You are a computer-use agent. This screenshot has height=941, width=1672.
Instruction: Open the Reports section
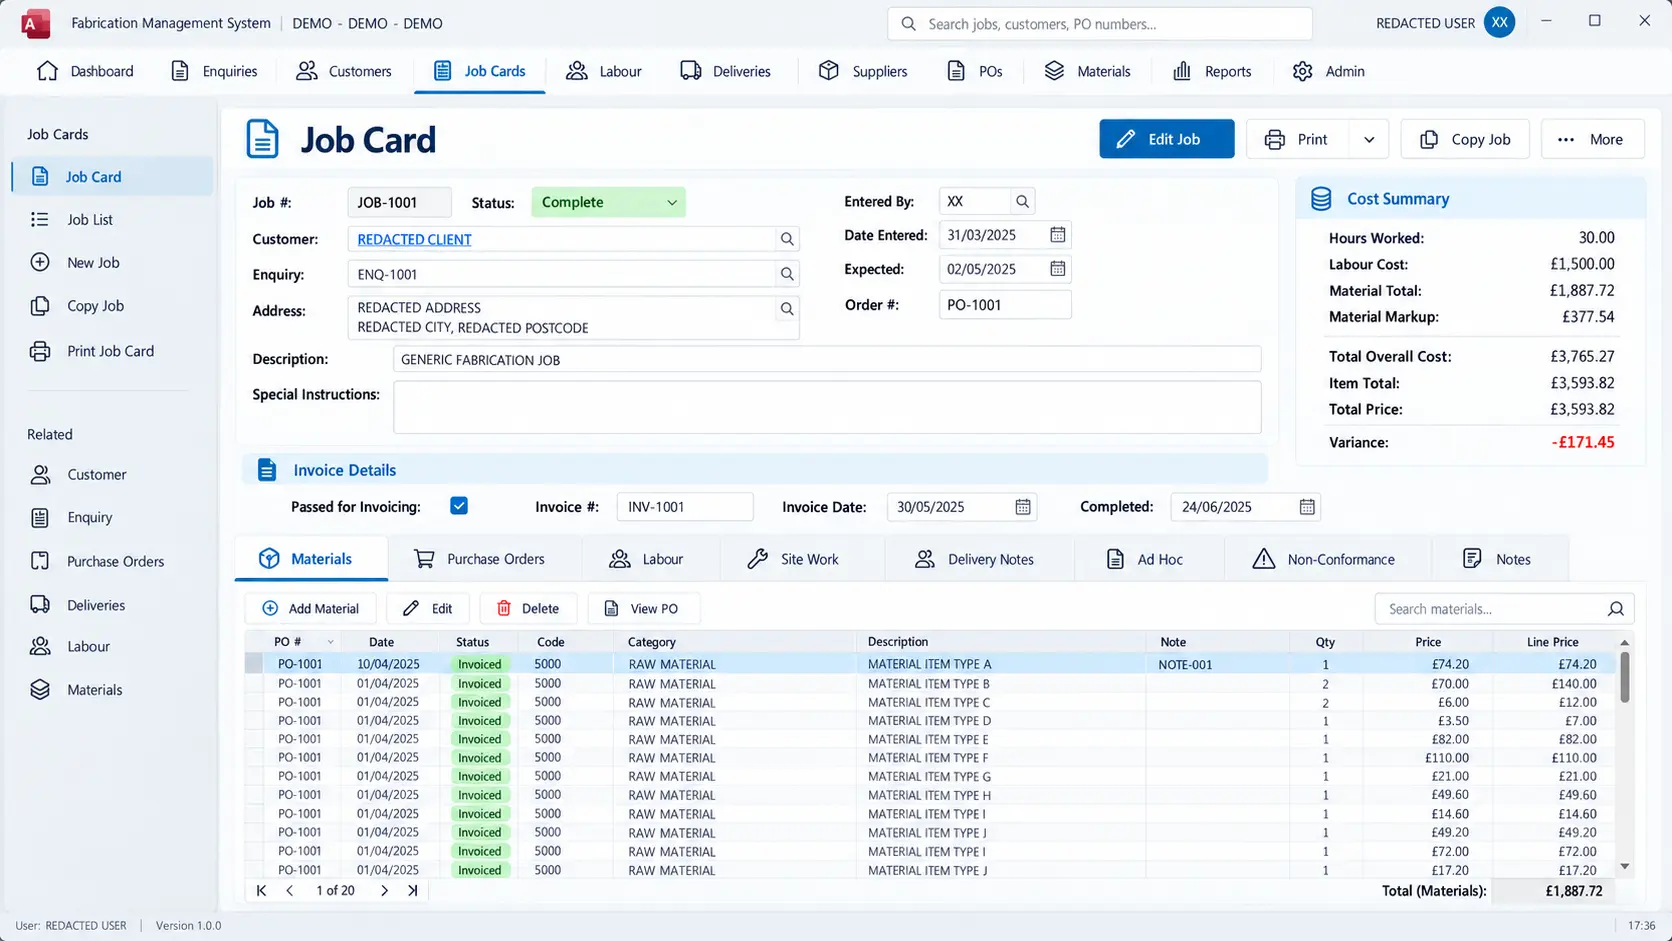point(1211,71)
